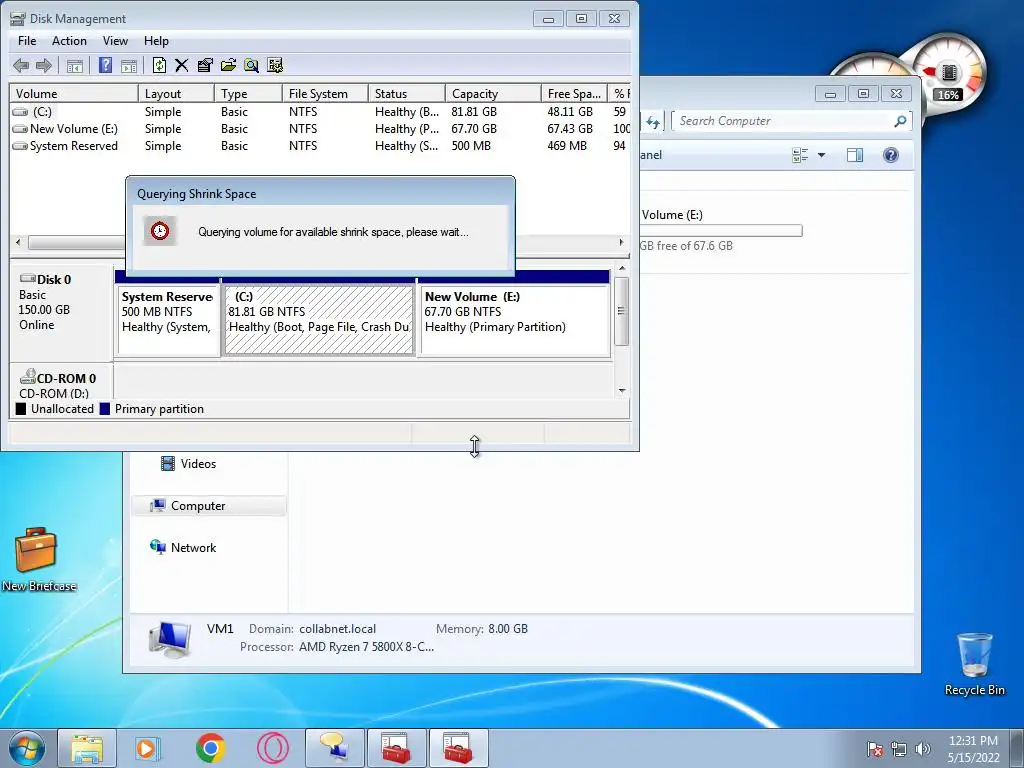Click the network chat taskbar icon
The image size is (1024, 768).
click(x=334, y=748)
